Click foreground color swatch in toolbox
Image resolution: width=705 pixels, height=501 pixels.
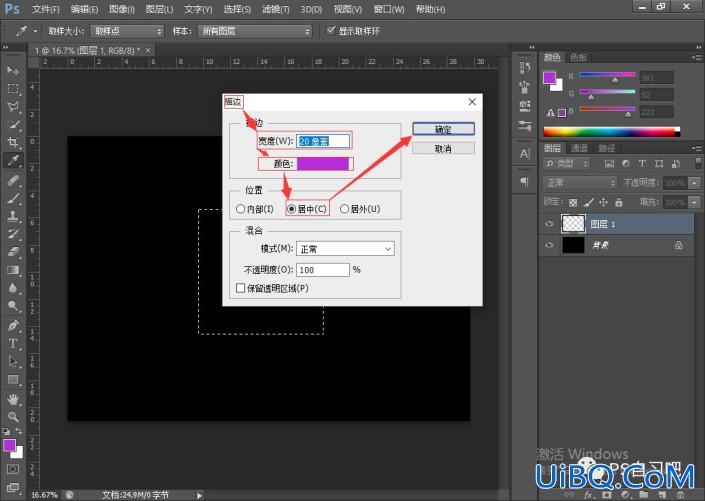pyautogui.click(x=9, y=445)
